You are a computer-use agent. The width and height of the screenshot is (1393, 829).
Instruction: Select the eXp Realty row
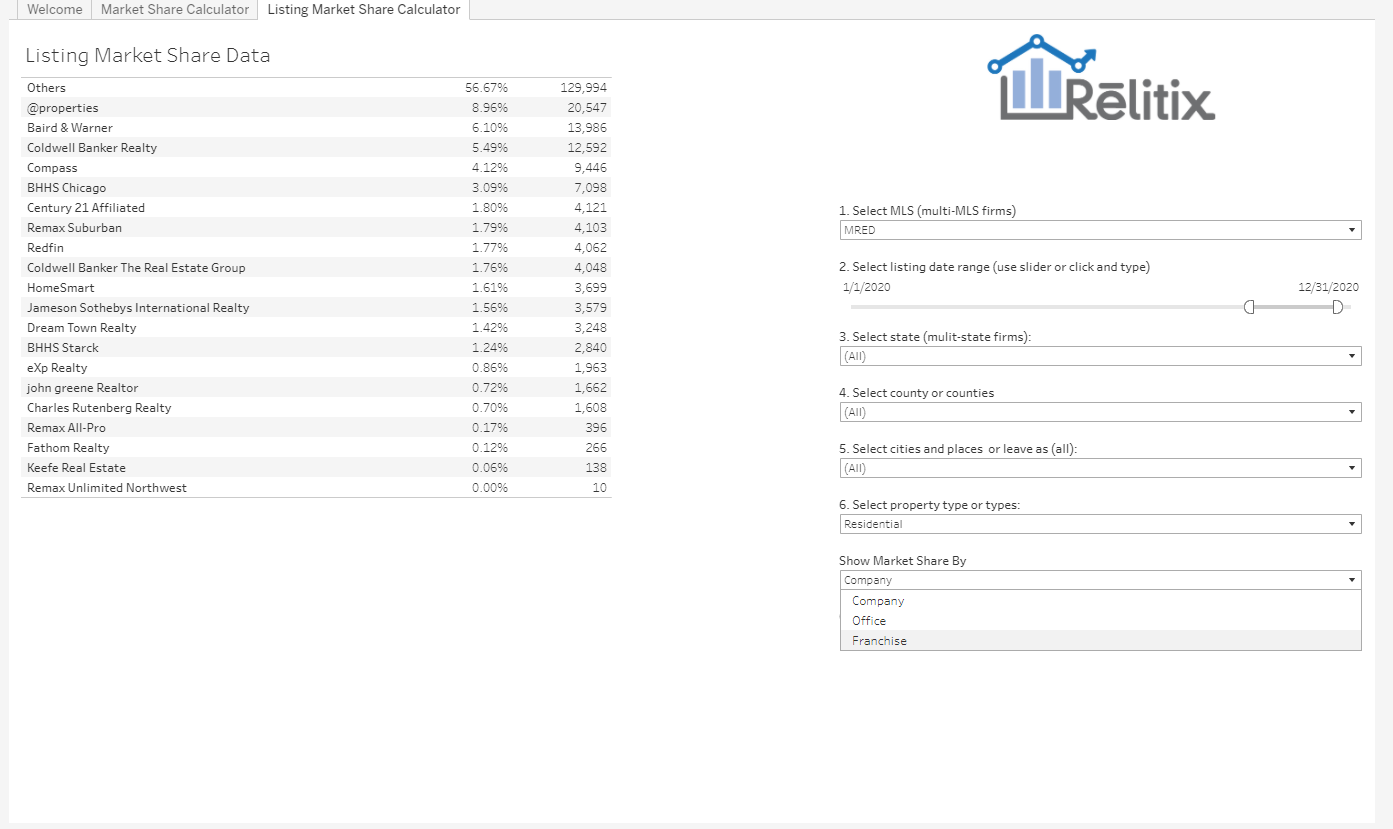(316, 368)
